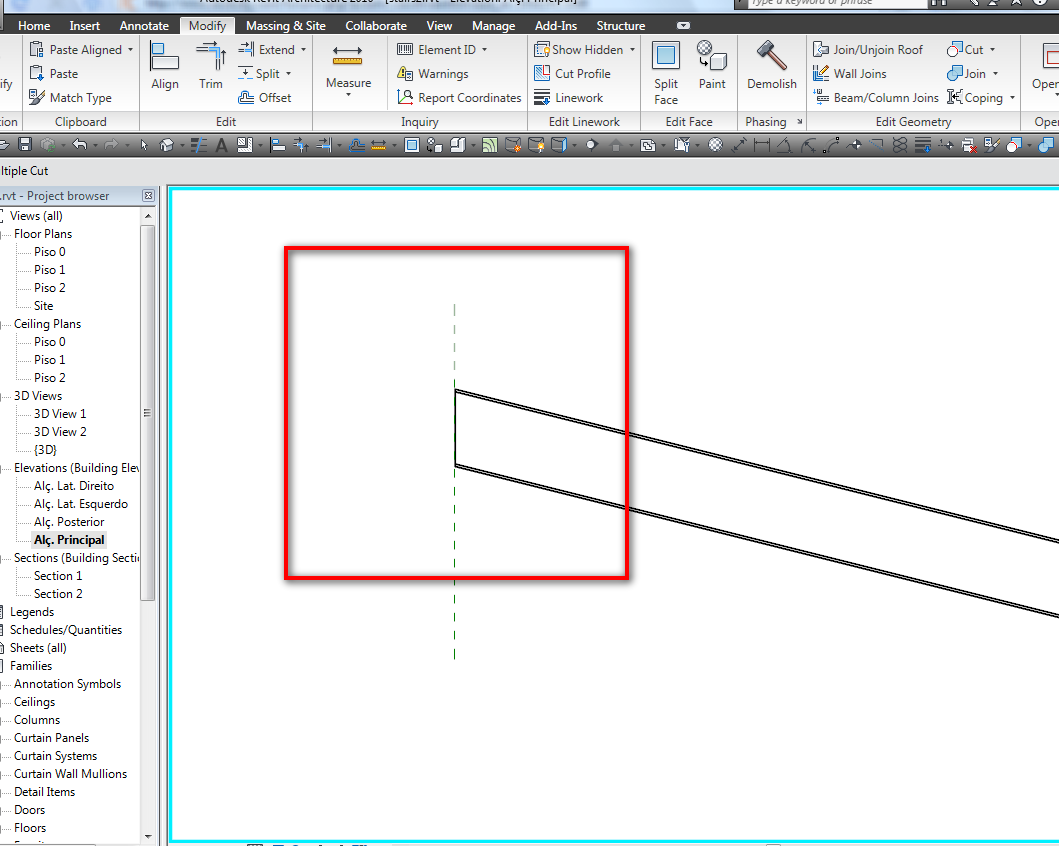Click Report Coordinates
The image size is (1059, 846).
coord(459,98)
